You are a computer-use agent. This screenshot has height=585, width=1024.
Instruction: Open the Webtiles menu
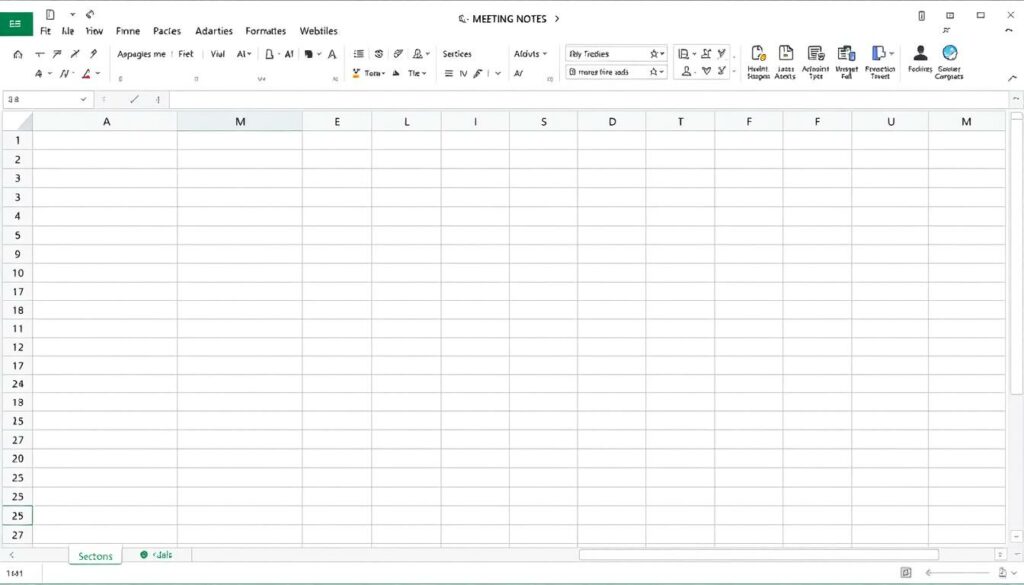coord(319,31)
